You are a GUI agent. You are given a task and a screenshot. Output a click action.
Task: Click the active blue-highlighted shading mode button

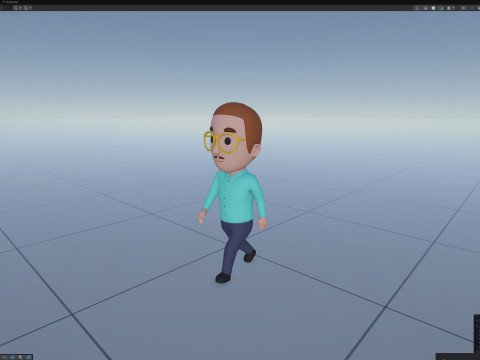(433, 8)
